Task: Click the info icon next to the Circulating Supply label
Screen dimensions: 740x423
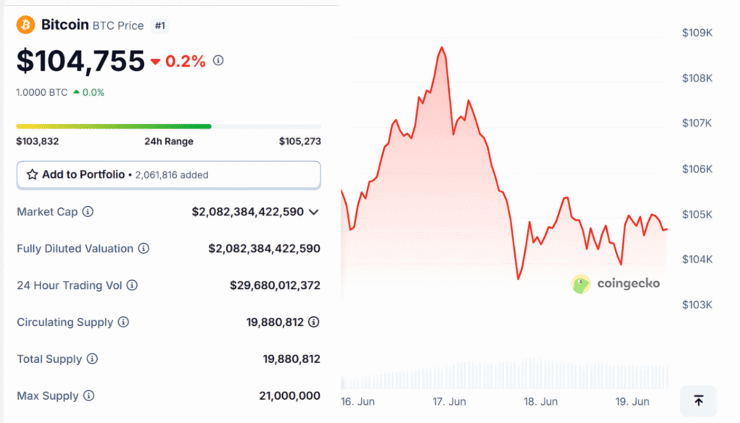Action: (123, 322)
